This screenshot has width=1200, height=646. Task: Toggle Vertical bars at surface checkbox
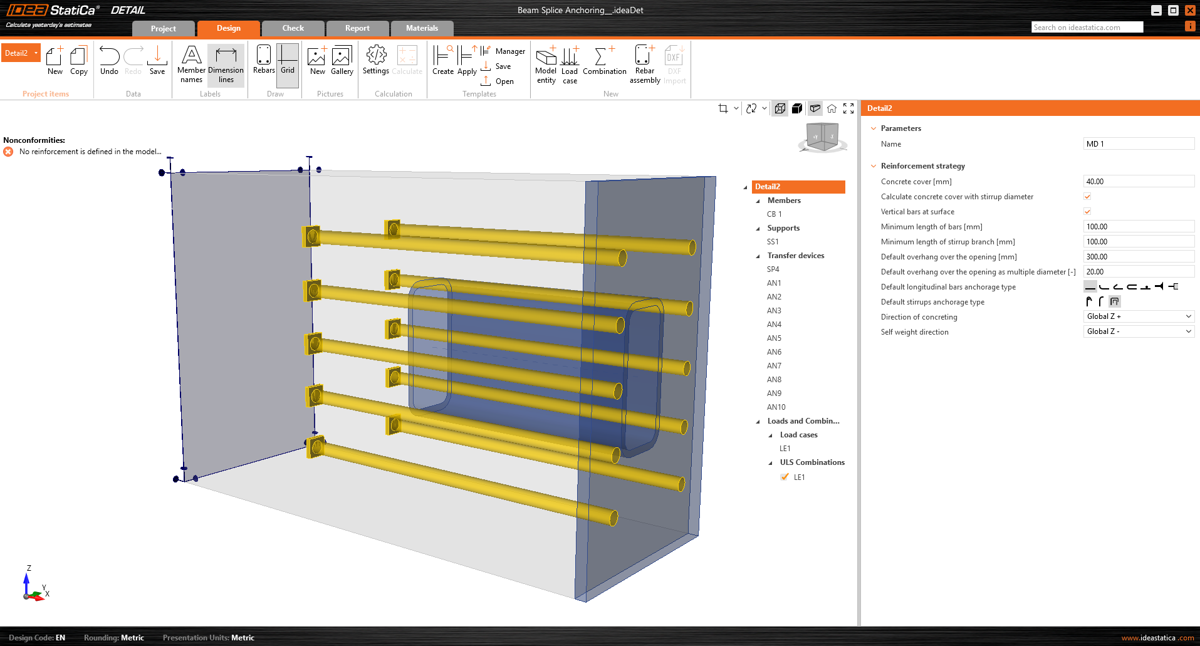(x=1087, y=212)
